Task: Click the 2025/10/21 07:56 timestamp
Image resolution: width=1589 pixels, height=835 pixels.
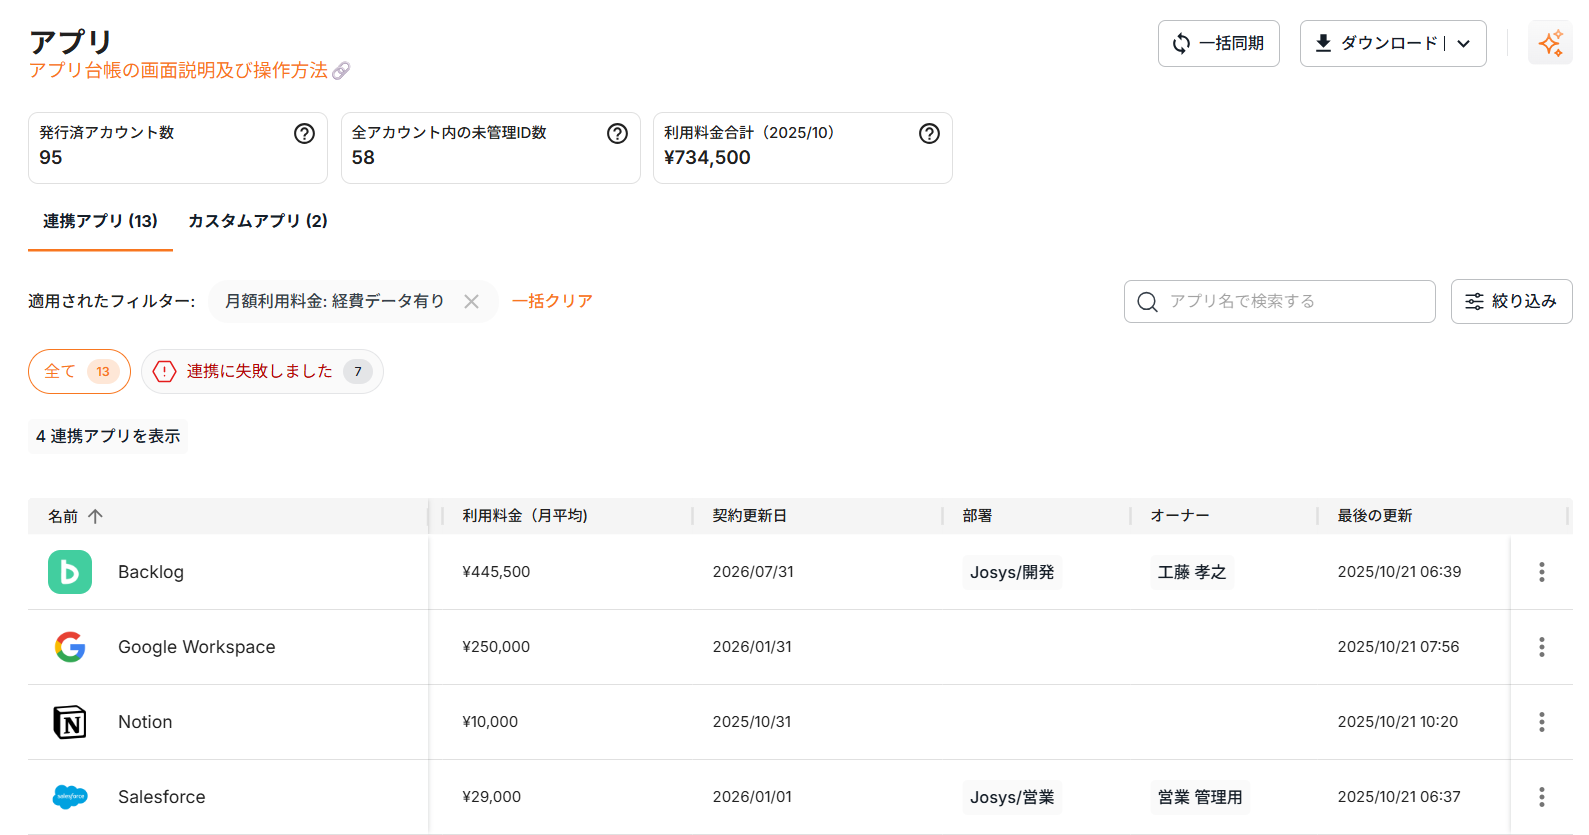Action: (x=1398, y=647)
